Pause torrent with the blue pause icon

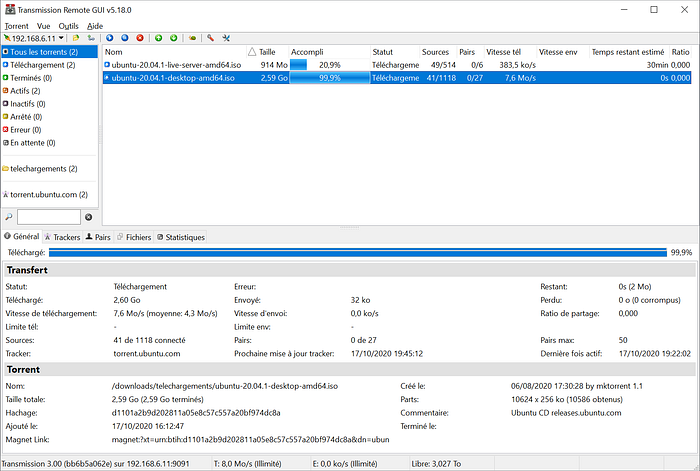(x=125, y=38)
